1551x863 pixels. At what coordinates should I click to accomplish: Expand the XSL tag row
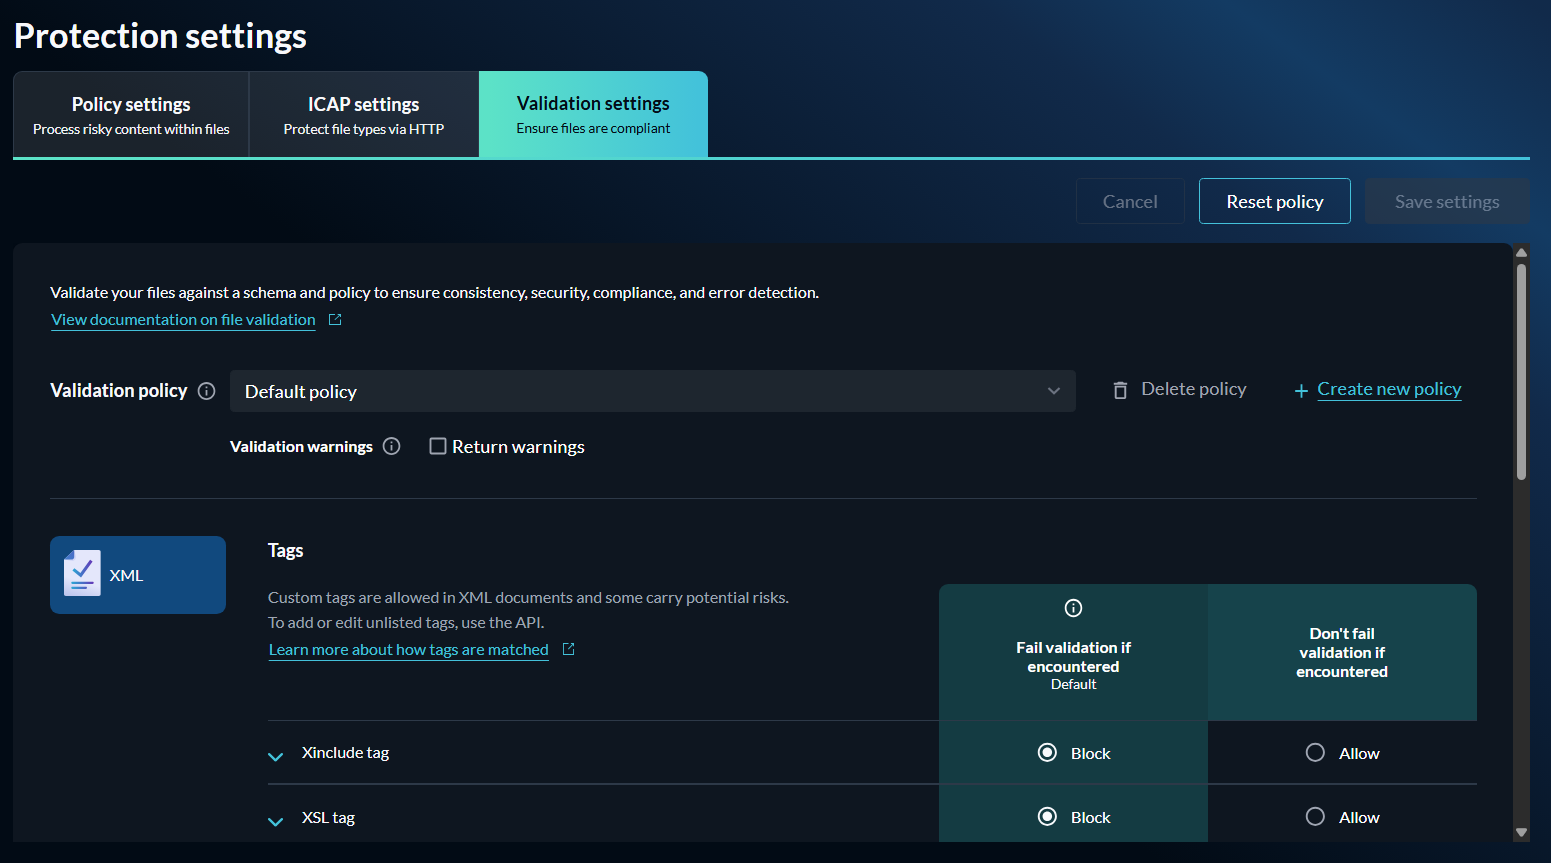coord(275,820)
